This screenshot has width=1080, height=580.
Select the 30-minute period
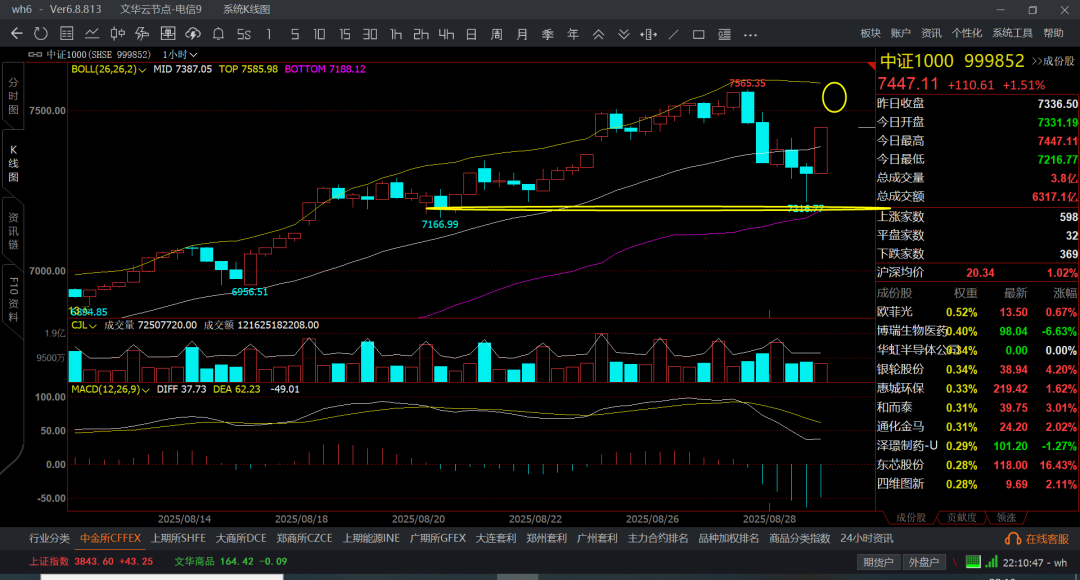[370, 34]
